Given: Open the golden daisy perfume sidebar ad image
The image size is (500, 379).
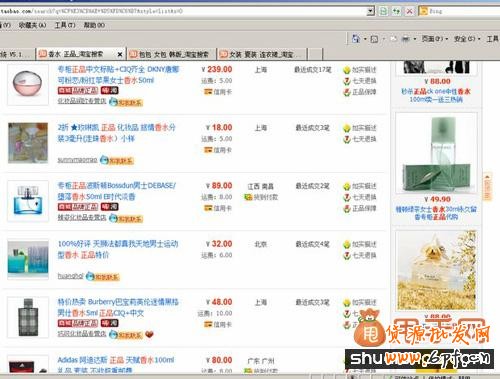Looking at the screenshot, I should 436,270.
